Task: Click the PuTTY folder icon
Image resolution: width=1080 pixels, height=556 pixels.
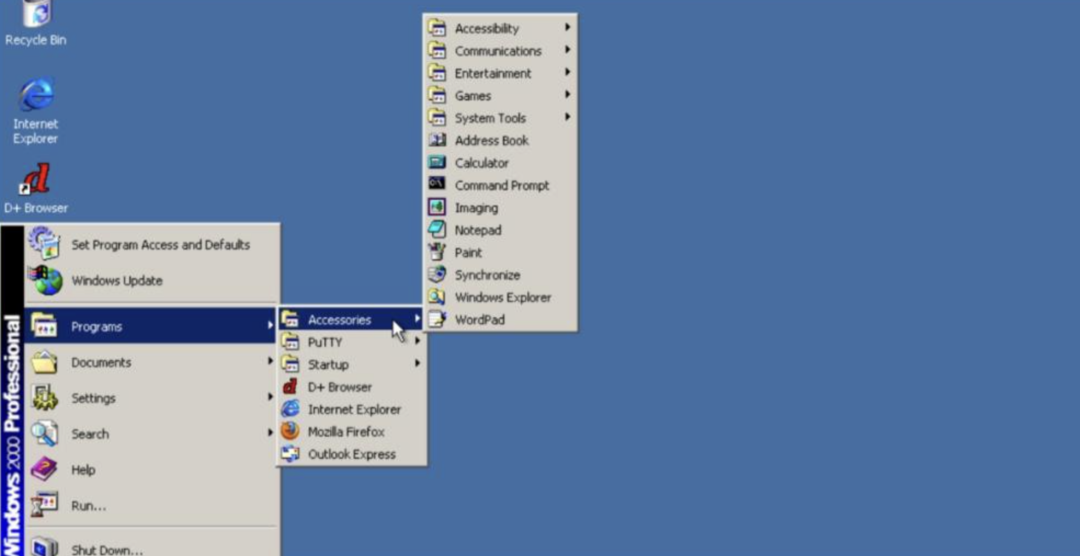Action: click(291, 342)
